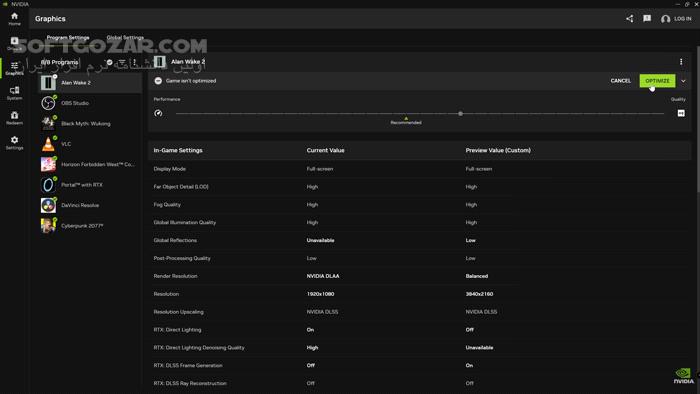Click the CANCEL button
Image resolution: width=700 pixels, height=394 pixels.
point(621,81)
